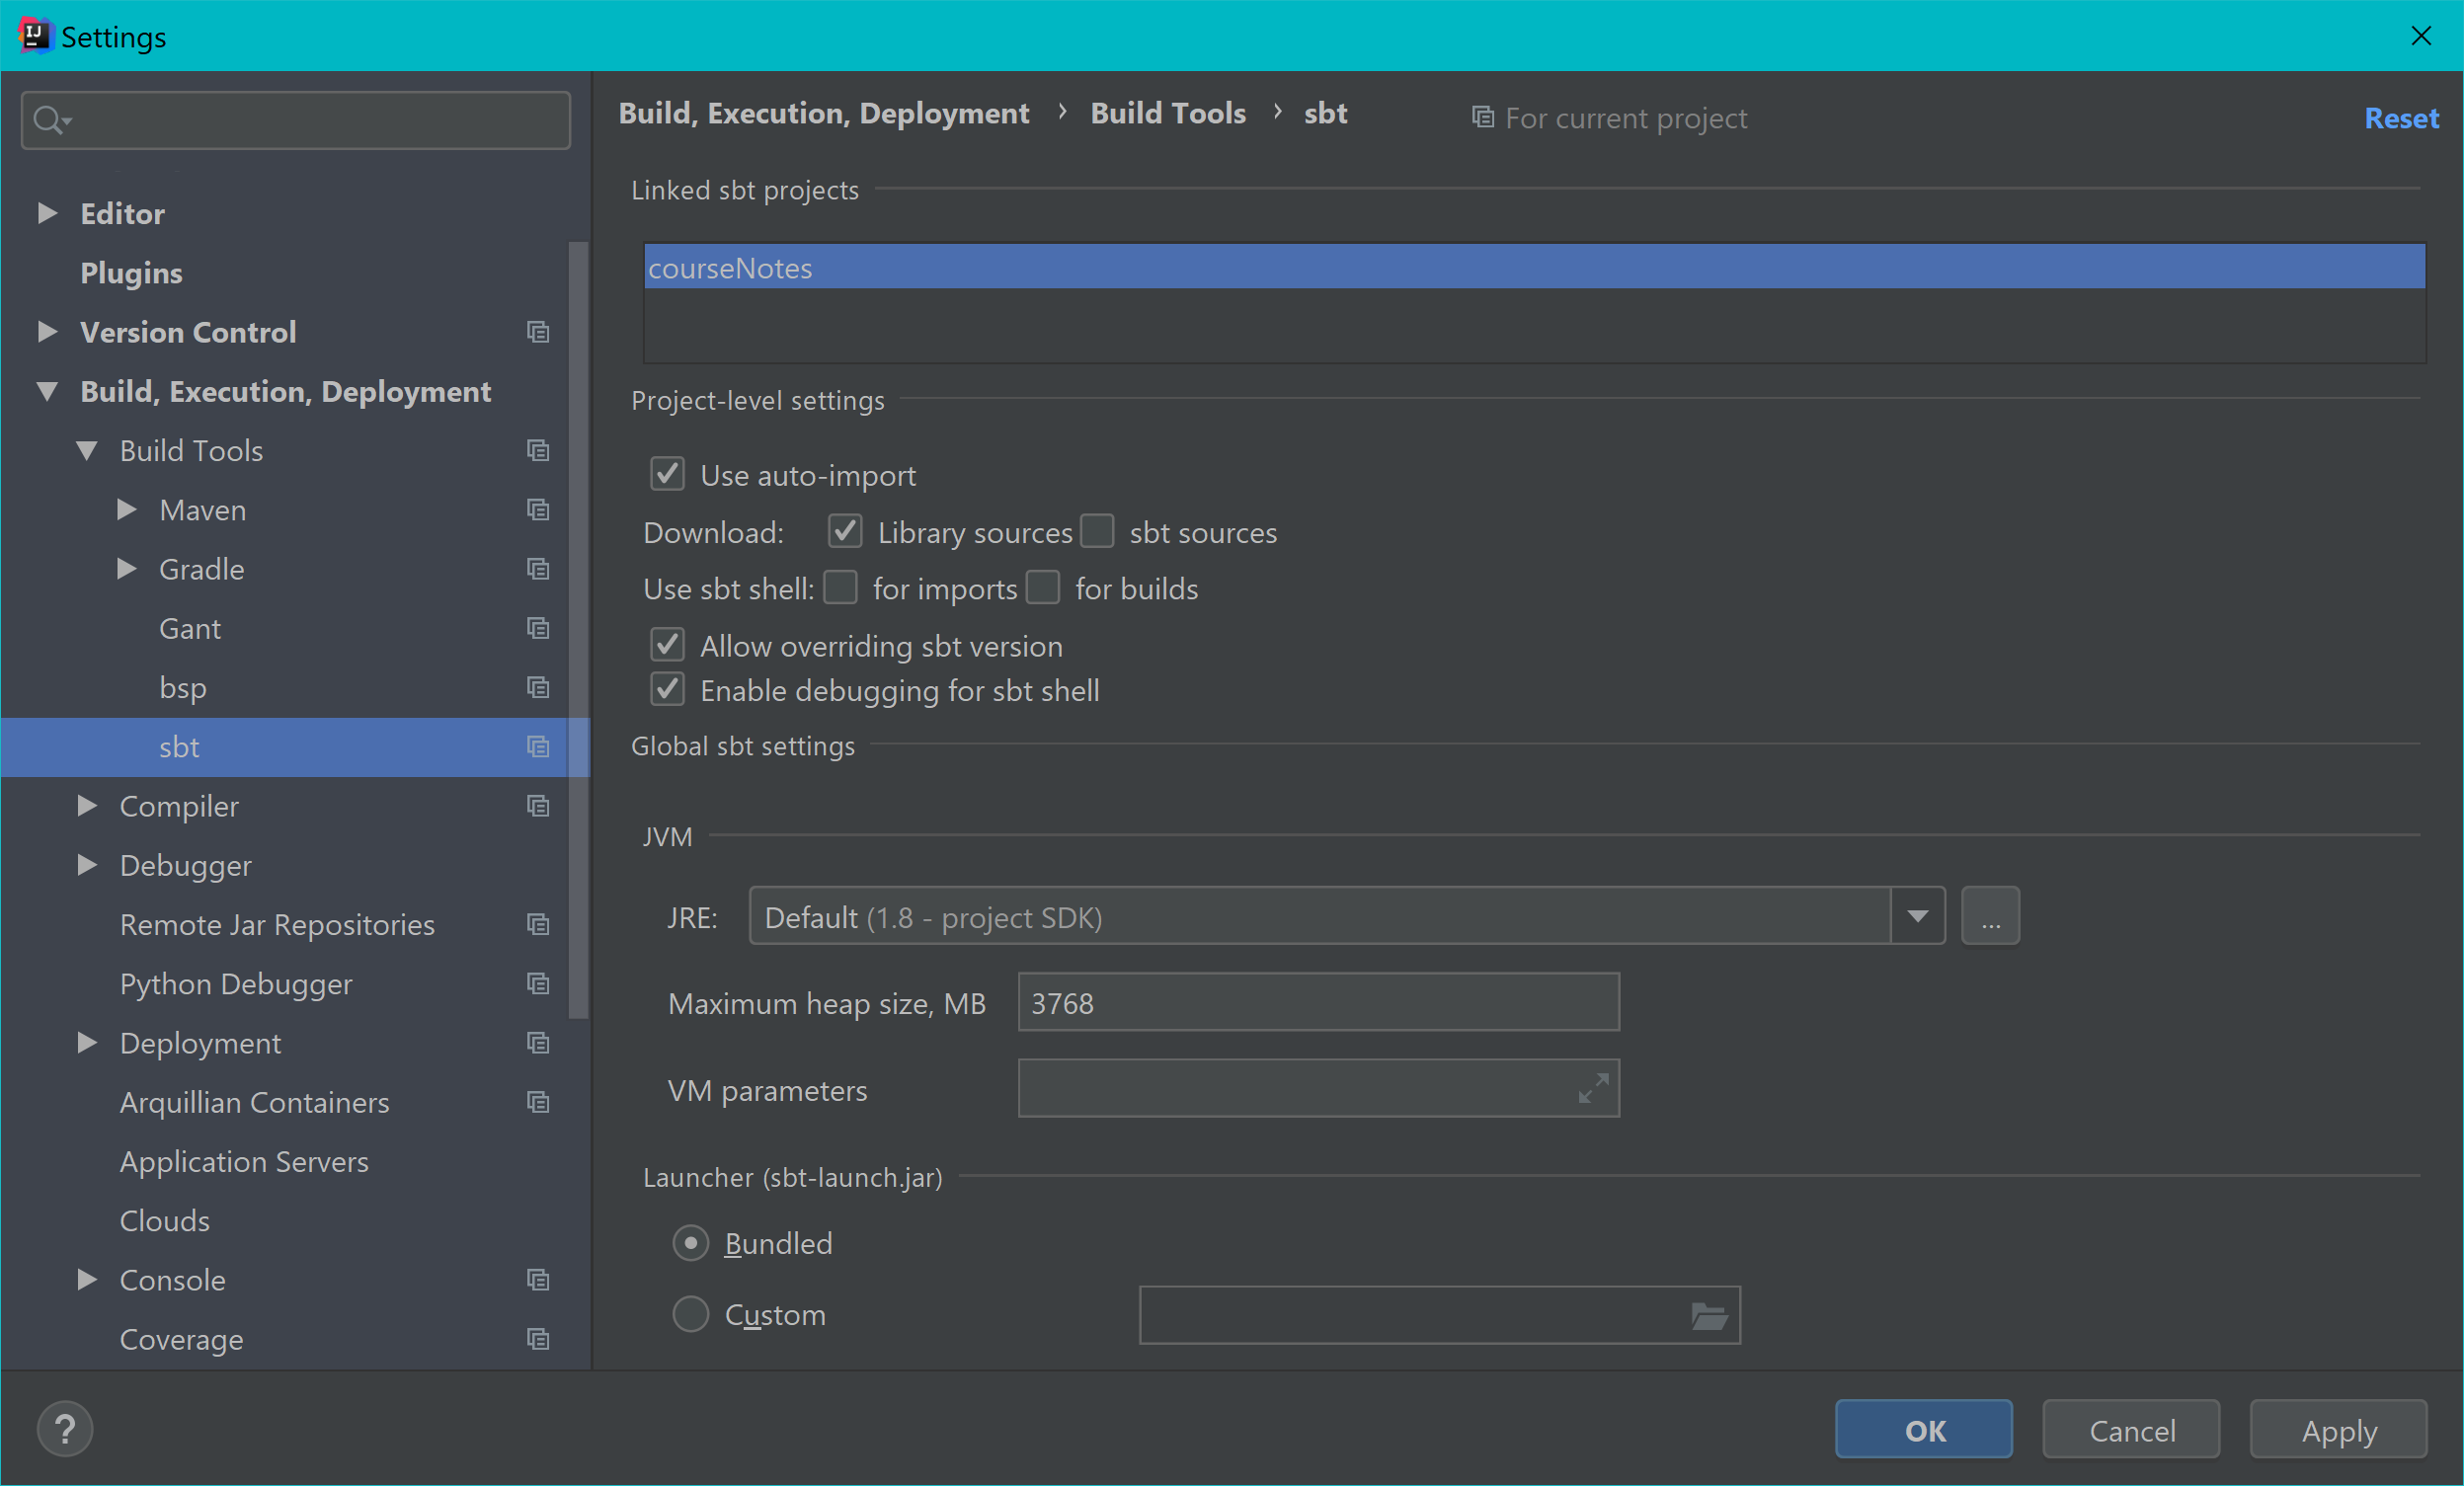The image size is (2464, 1486).
Task: Click the Maximum heap size field
Action: coord(1318,1002)
